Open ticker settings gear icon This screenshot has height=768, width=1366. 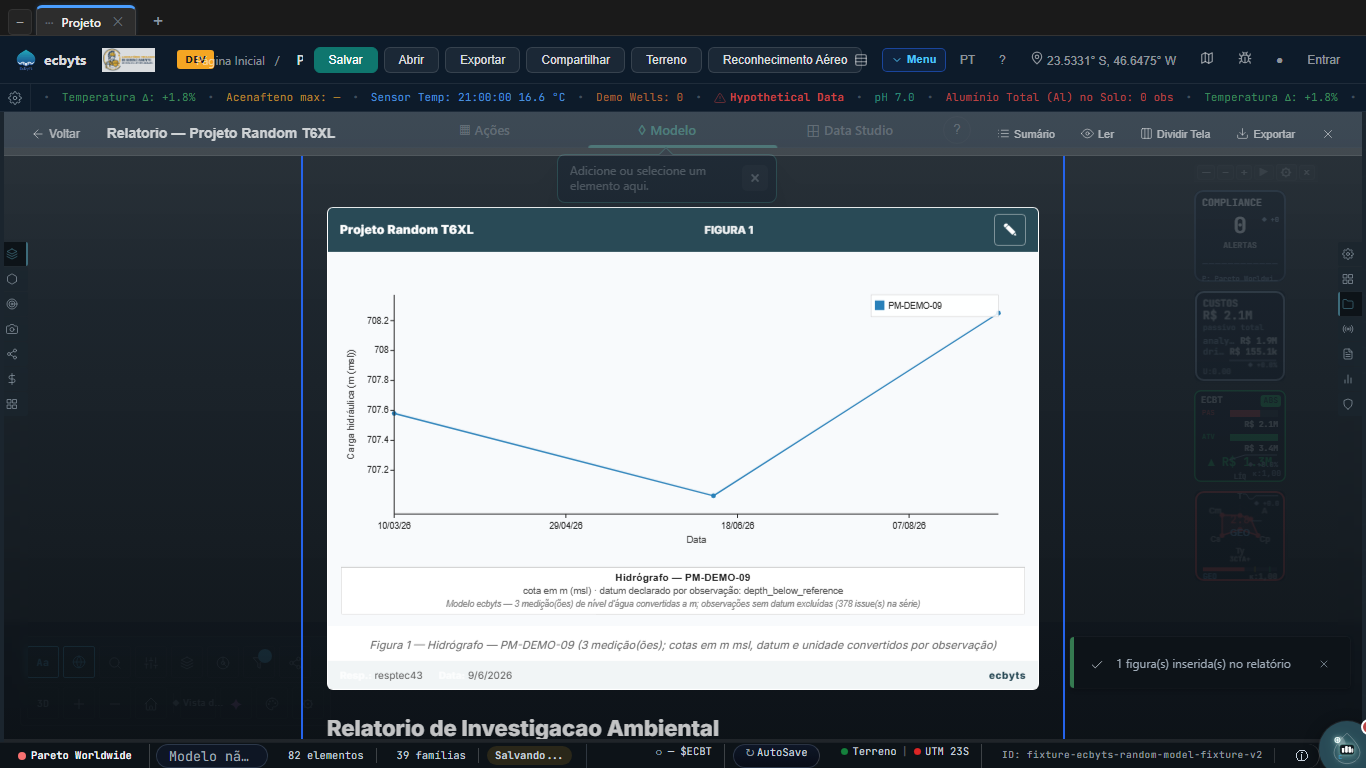click(15, 98)
